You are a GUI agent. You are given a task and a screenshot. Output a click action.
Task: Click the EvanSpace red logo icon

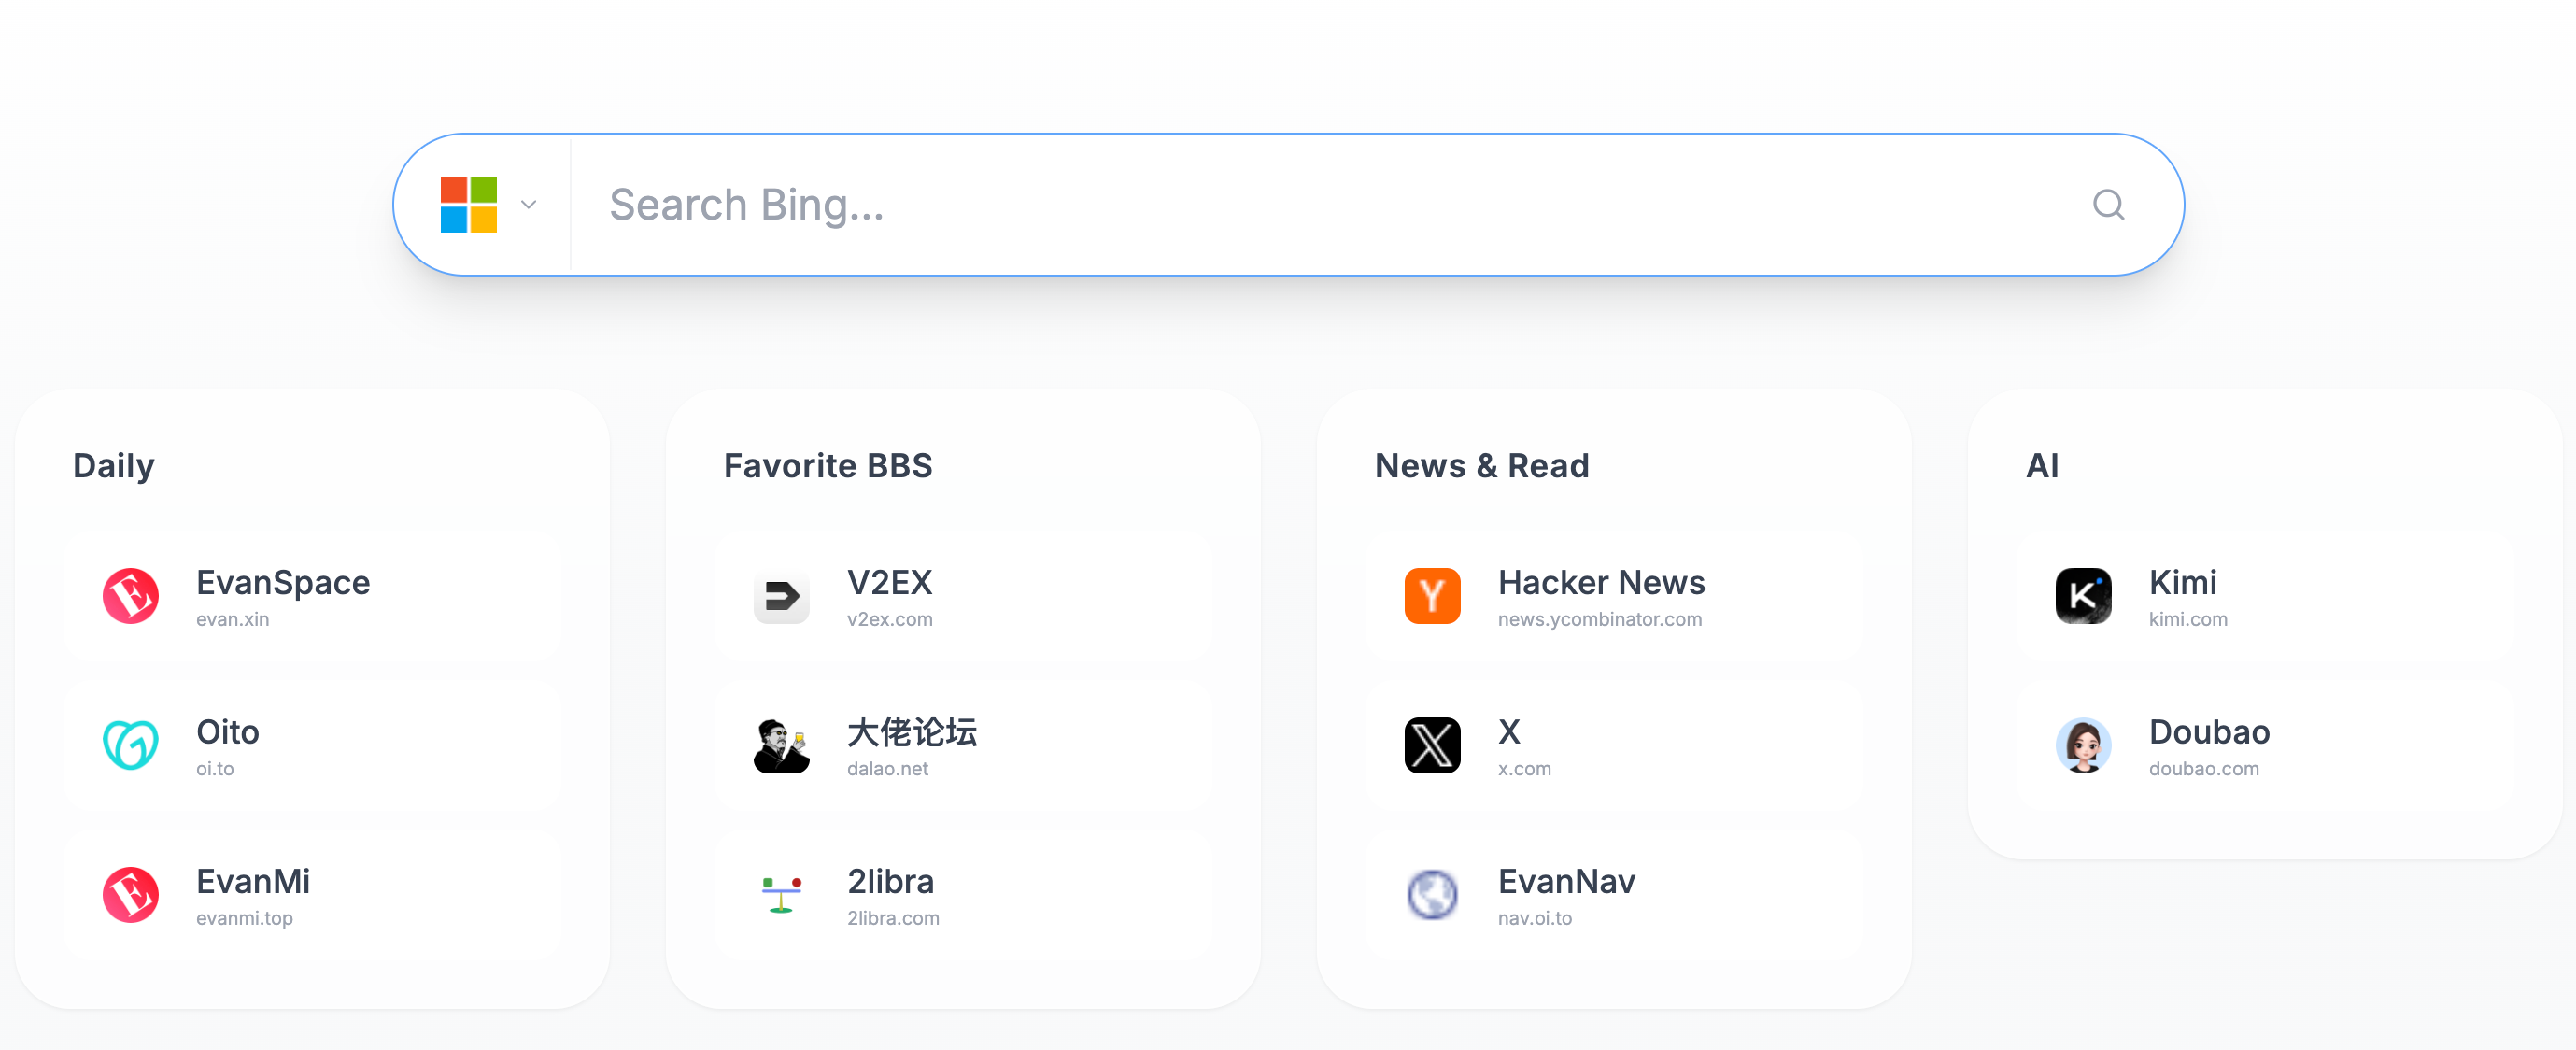pyautogui.click(x=131, y=596)
